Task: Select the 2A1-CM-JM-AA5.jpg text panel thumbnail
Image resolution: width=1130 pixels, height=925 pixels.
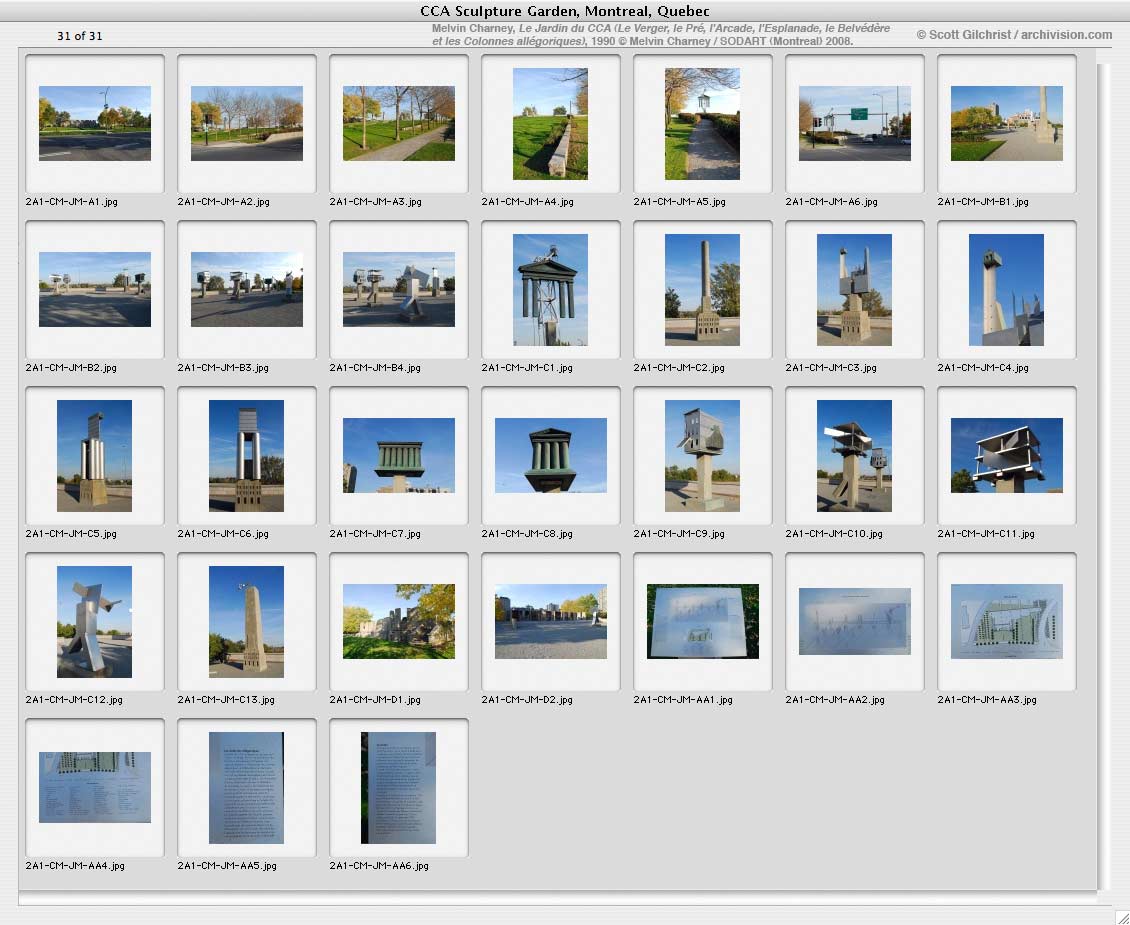Action: coord(246,787)
